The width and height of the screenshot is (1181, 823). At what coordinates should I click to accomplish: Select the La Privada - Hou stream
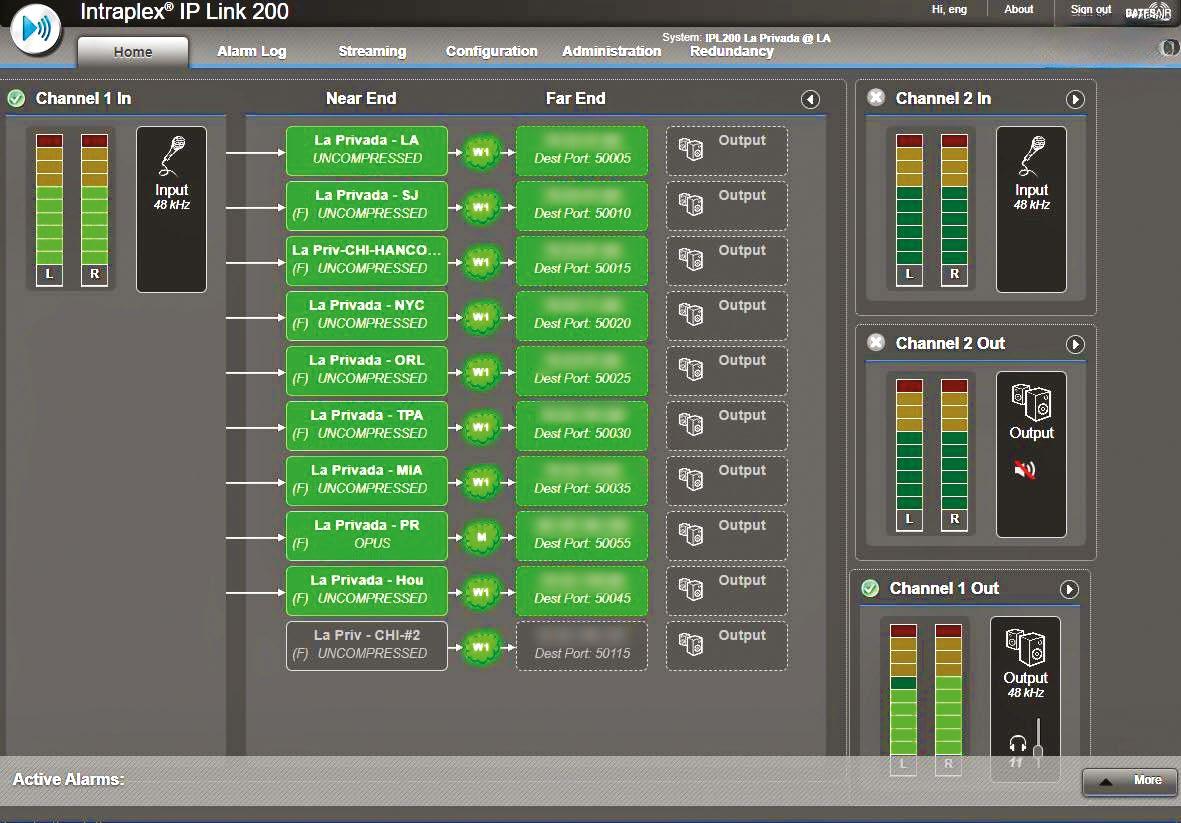pyautogui.click(x=367, y=590)
